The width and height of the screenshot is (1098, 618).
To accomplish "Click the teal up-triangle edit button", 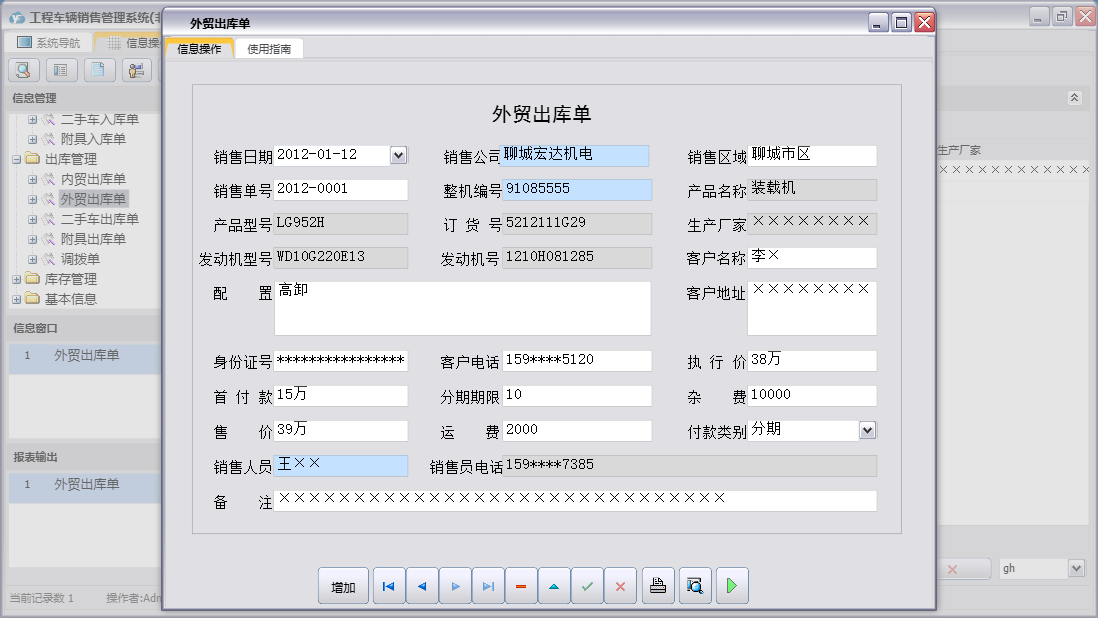I will pyautogui.click(x=554, y=587).
